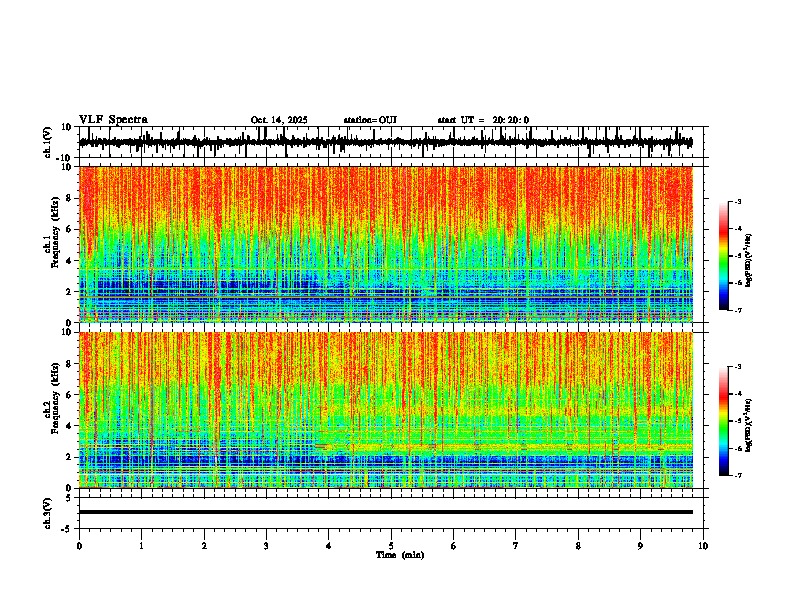792x612 pixels.
Task: Click the ch.1 color scale bar
Action: (x=724, y=256)
